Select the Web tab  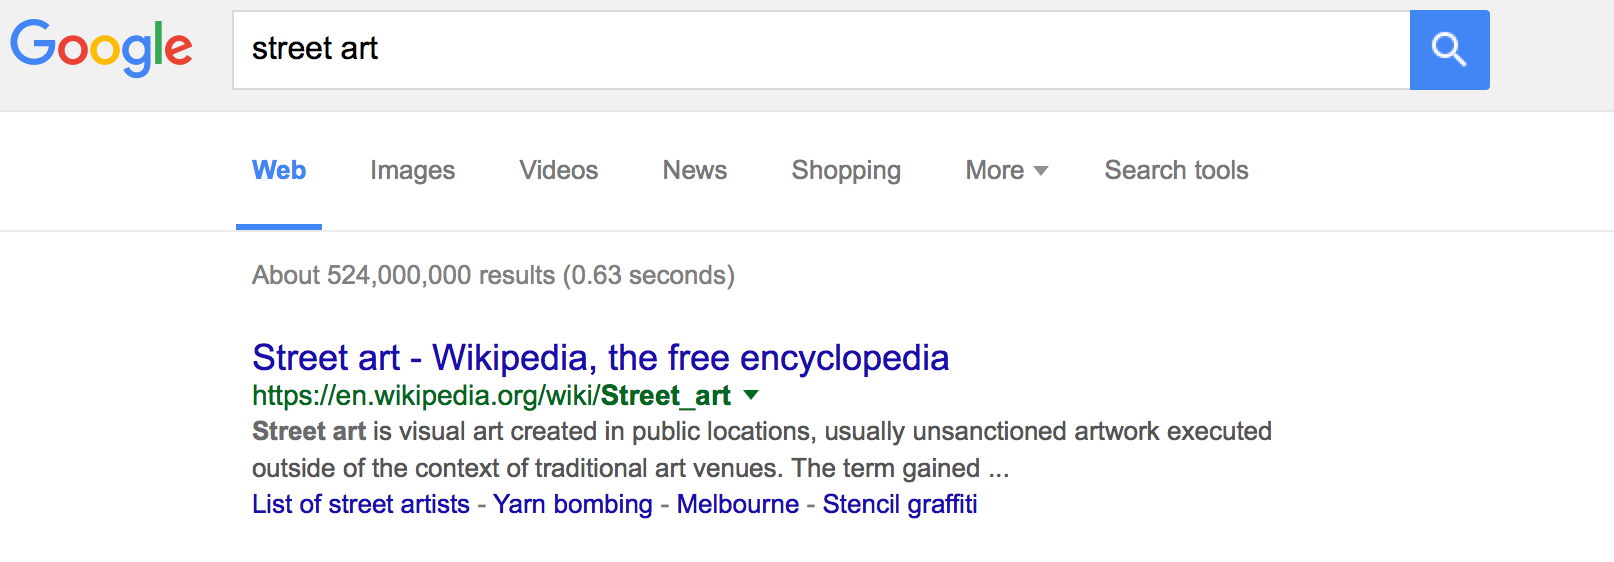(x=279, y=171)
